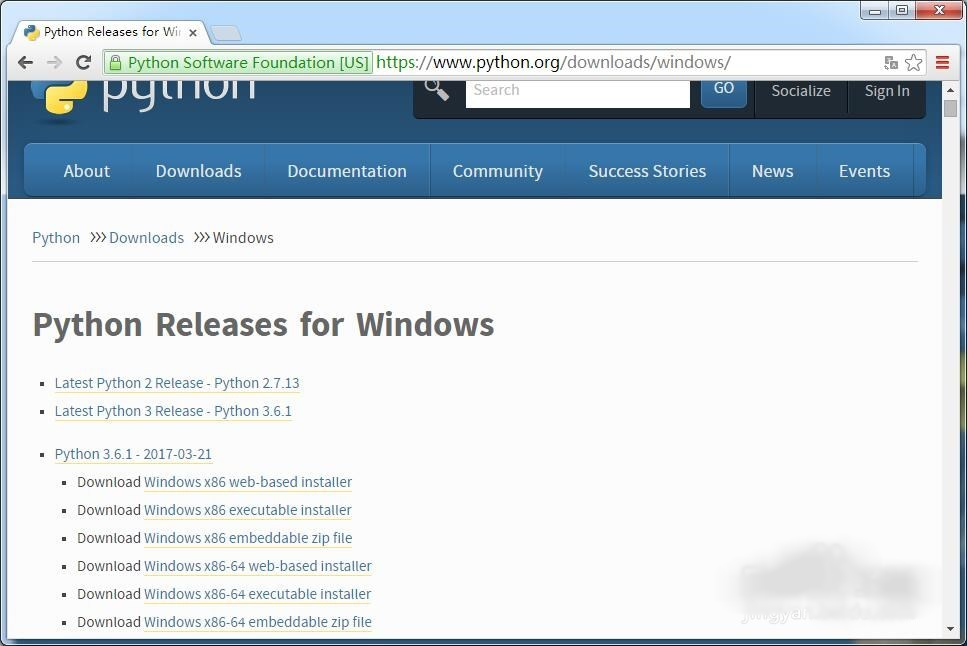Open the Community navigation item
Image resolution: width=967 pixels, height=646 pixels.
tap(498, 171)
